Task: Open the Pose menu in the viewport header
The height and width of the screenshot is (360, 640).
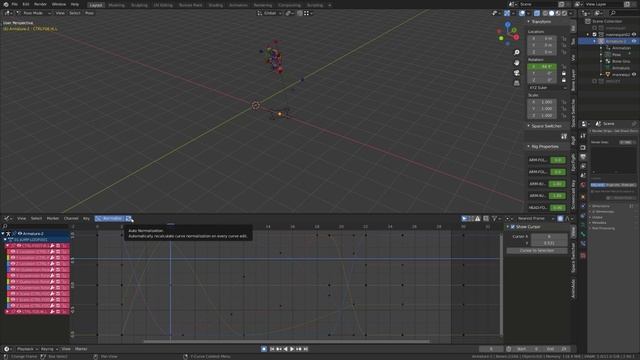Action: (89, 13)
